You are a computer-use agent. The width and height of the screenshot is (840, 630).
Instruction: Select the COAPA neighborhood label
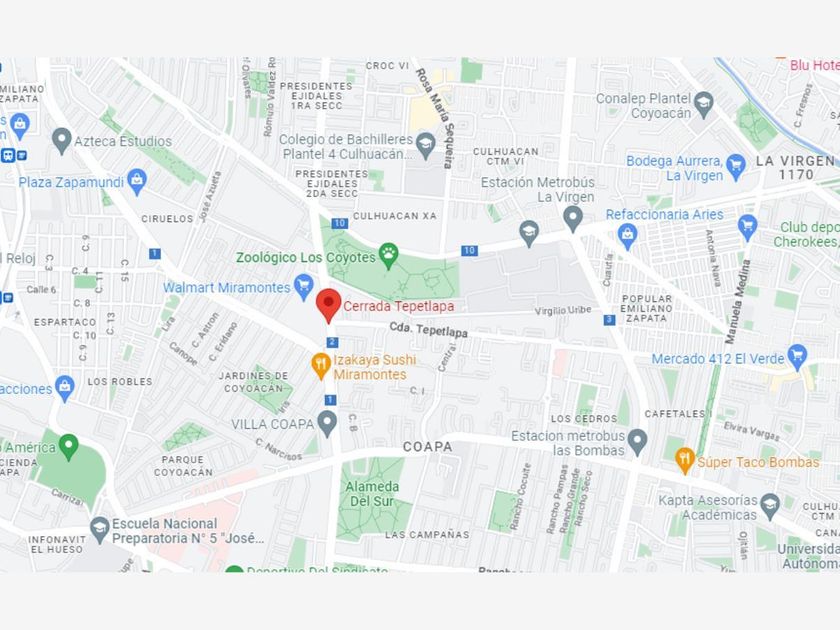pos(428,447)
